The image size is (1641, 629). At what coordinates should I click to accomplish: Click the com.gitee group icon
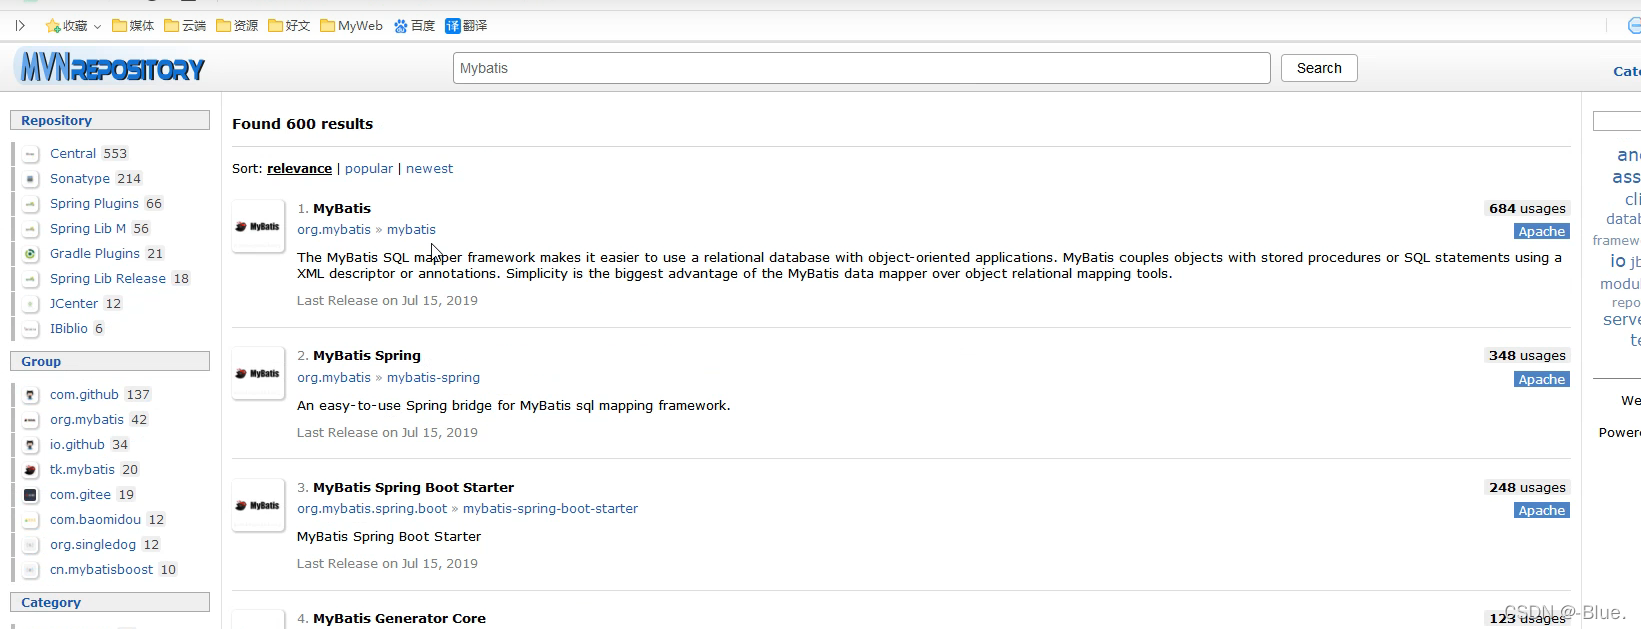point(31,495)
